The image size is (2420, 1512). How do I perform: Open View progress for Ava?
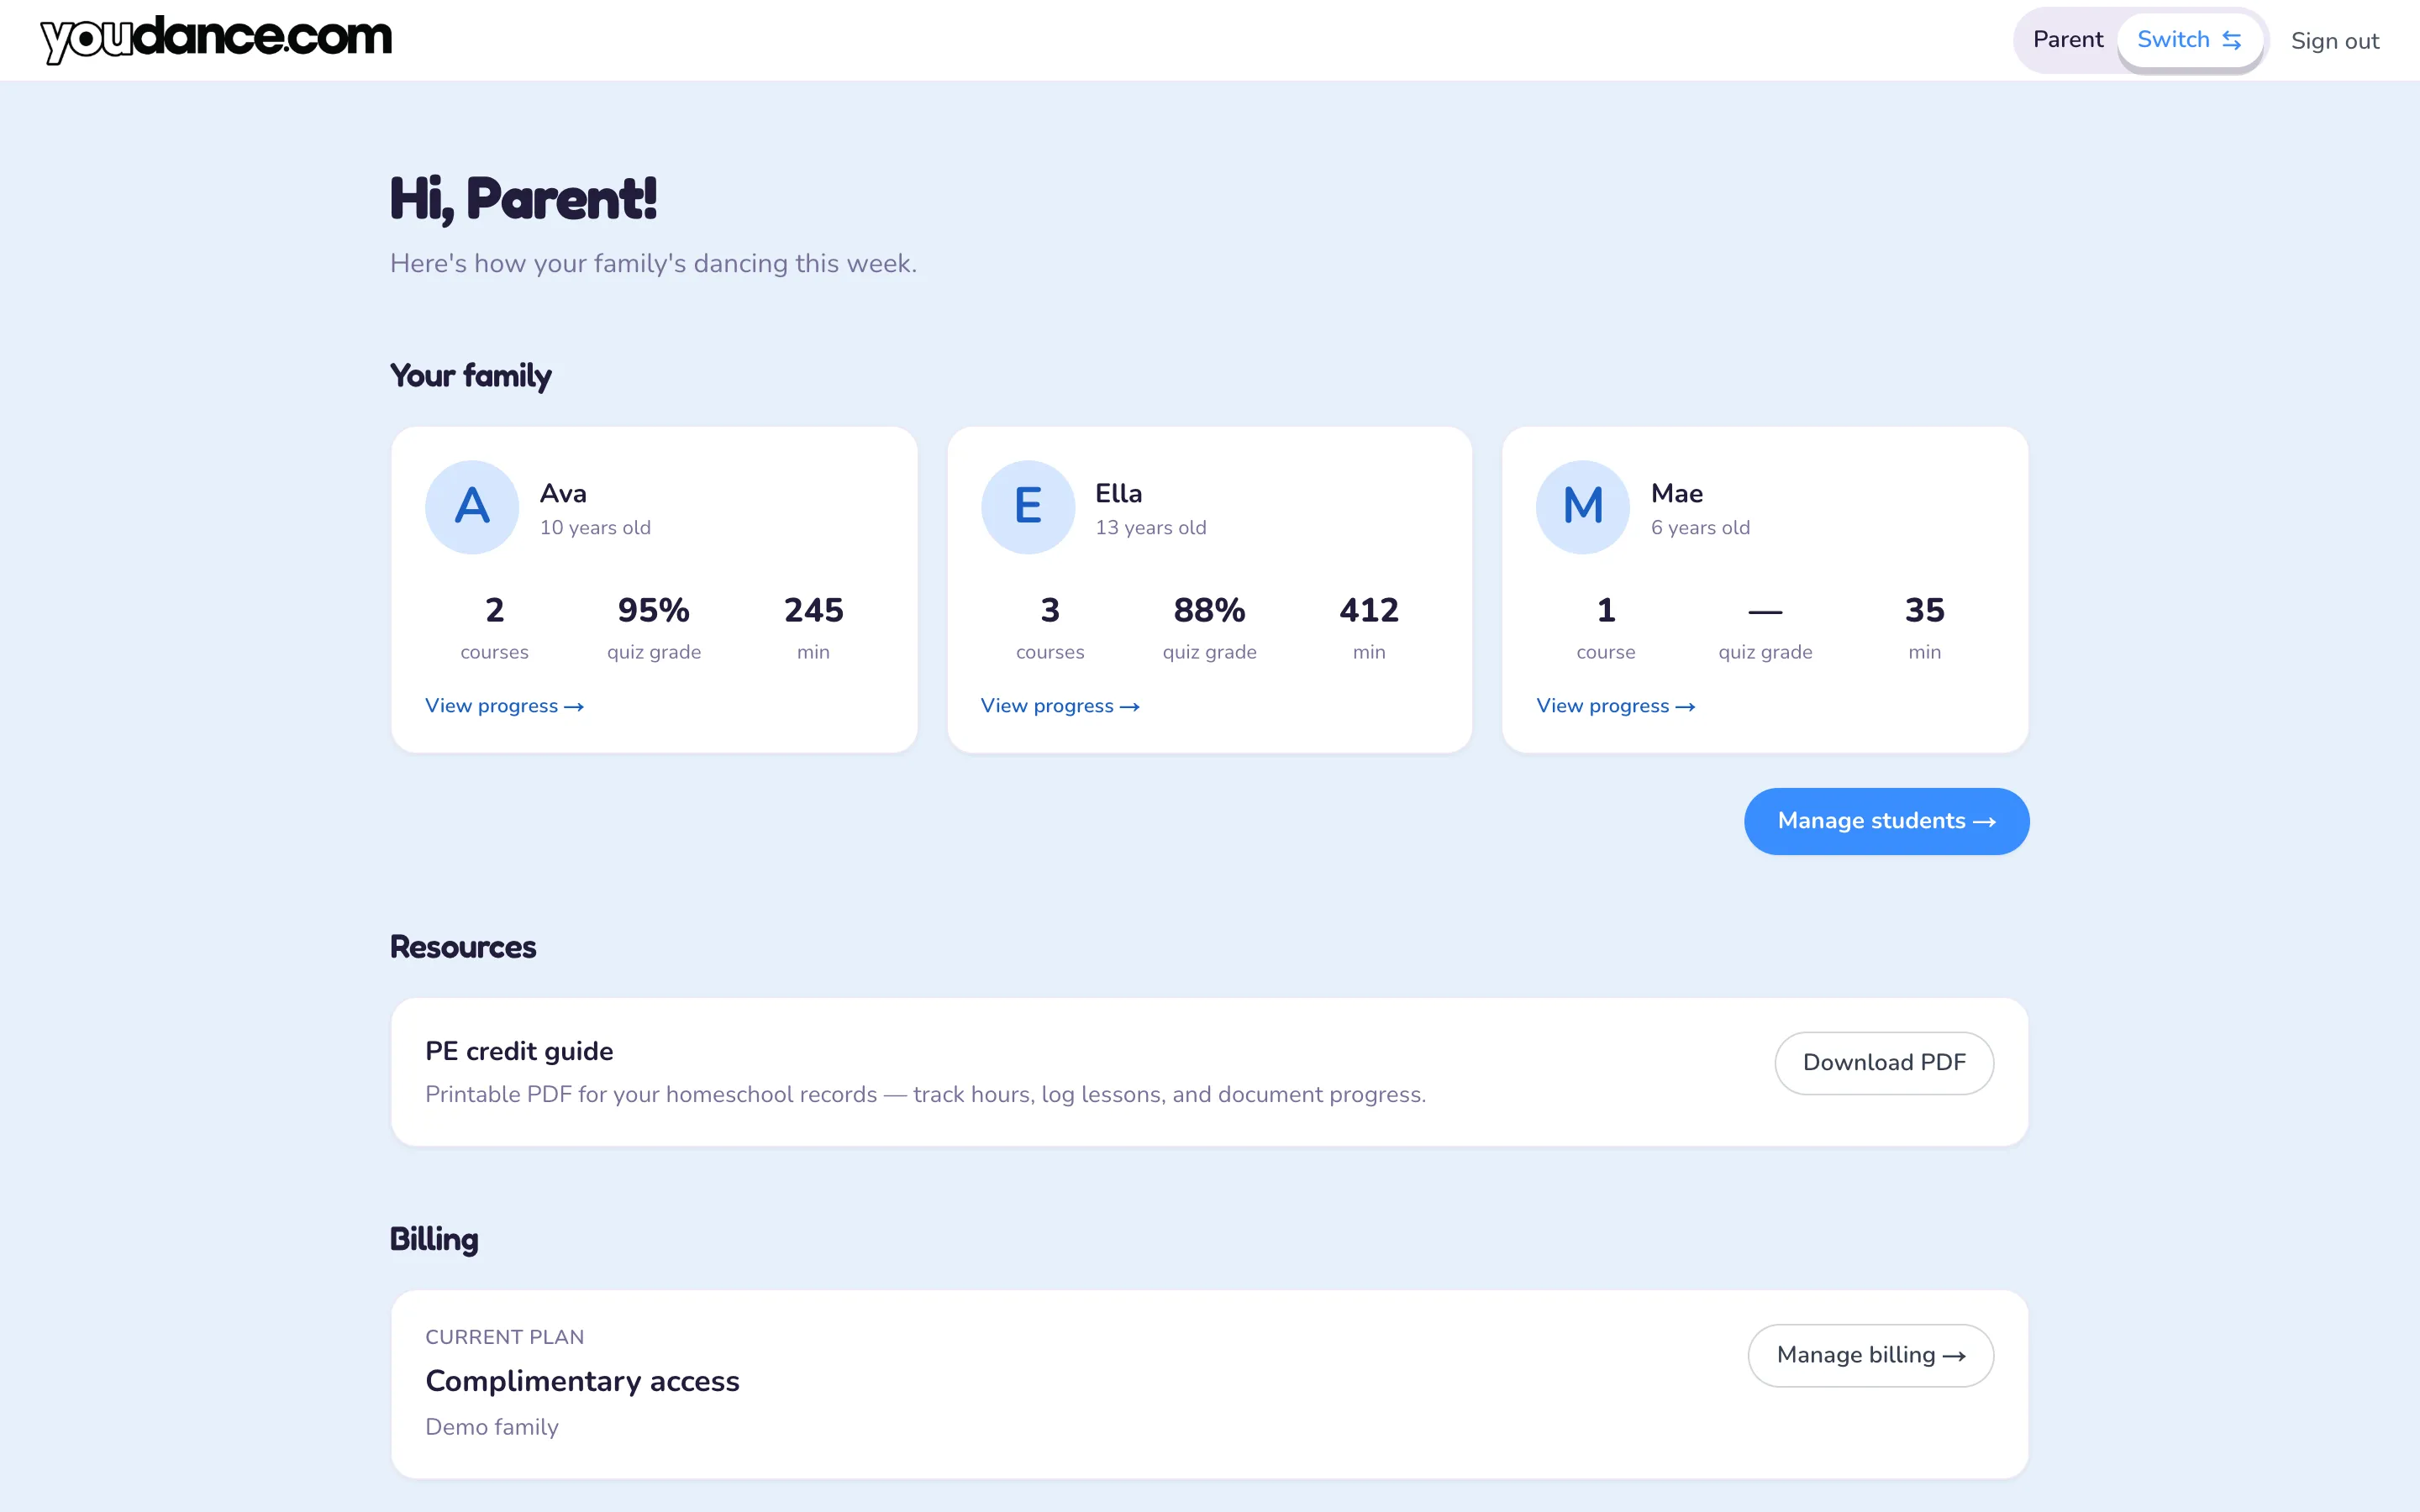point(504,706)
